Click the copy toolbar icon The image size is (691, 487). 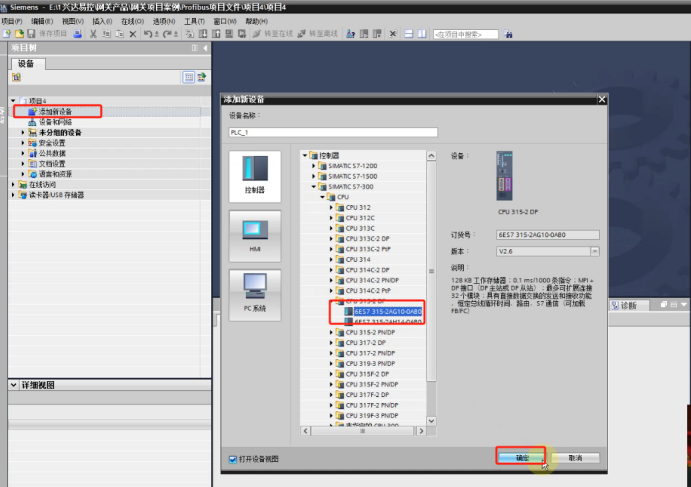point(106,34)
